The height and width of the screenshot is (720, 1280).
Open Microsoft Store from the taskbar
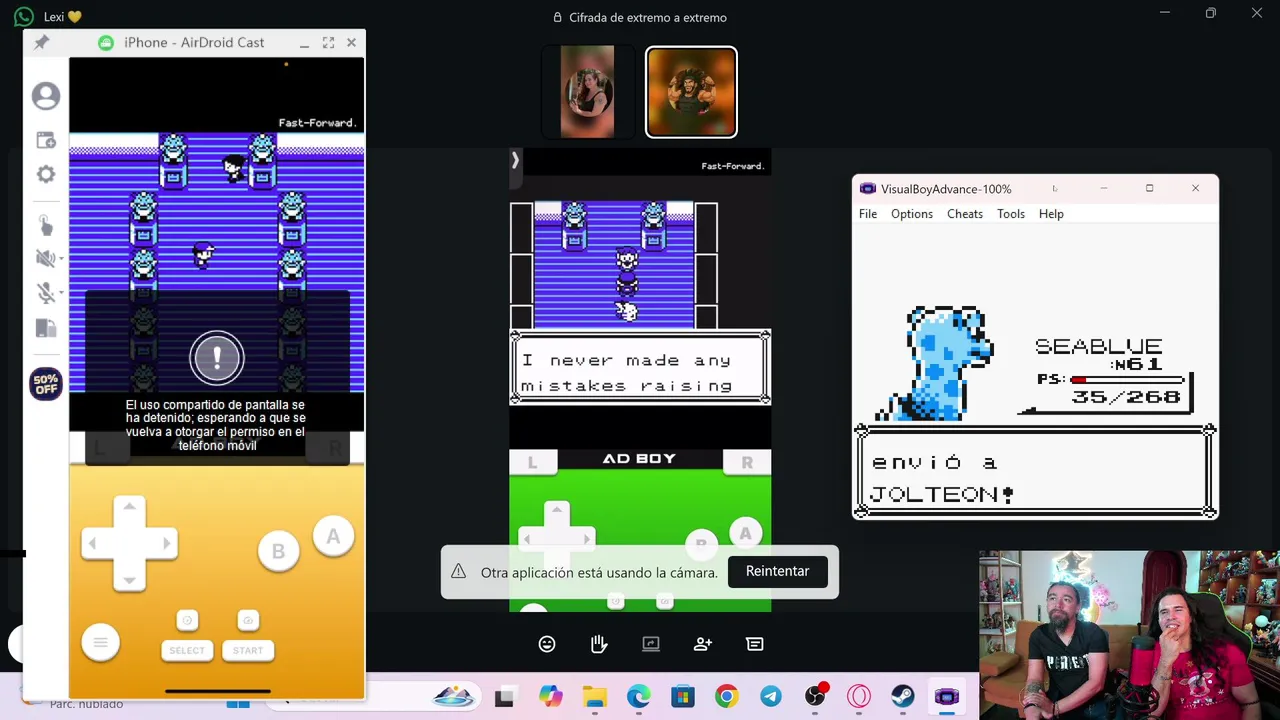[682, 697]
